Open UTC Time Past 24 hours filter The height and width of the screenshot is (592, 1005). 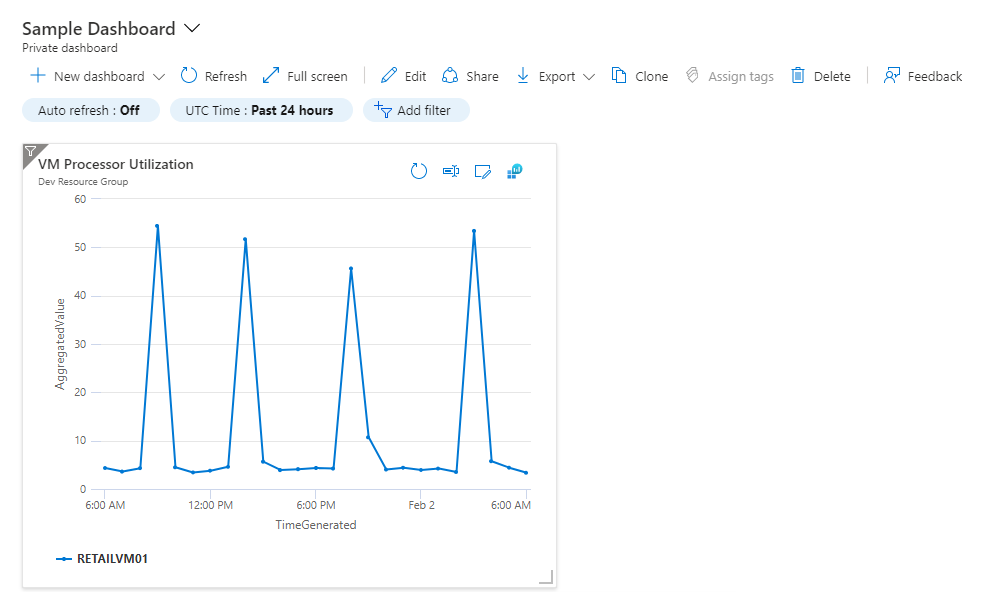[261, 110]
